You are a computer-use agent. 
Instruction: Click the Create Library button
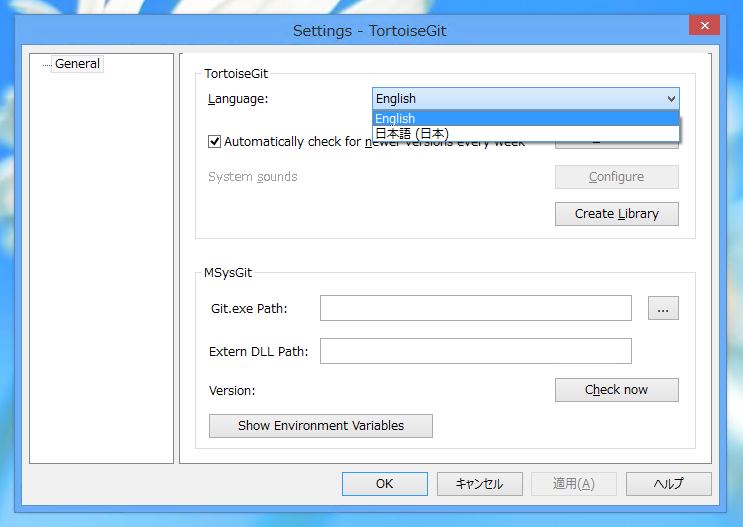tap(616, 214)
